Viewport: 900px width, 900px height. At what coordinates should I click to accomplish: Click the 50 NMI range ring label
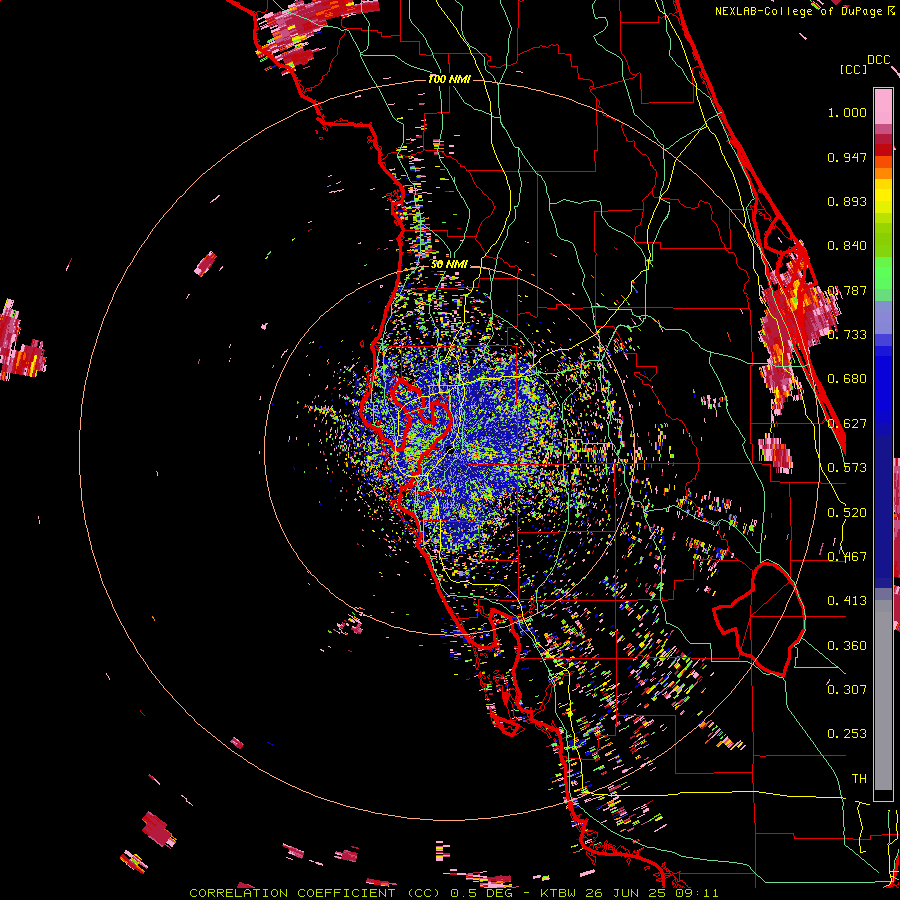click(449, 264)
